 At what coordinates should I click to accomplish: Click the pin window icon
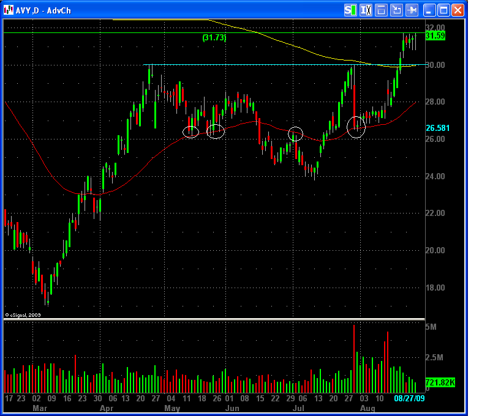click(x=412, y=10)
